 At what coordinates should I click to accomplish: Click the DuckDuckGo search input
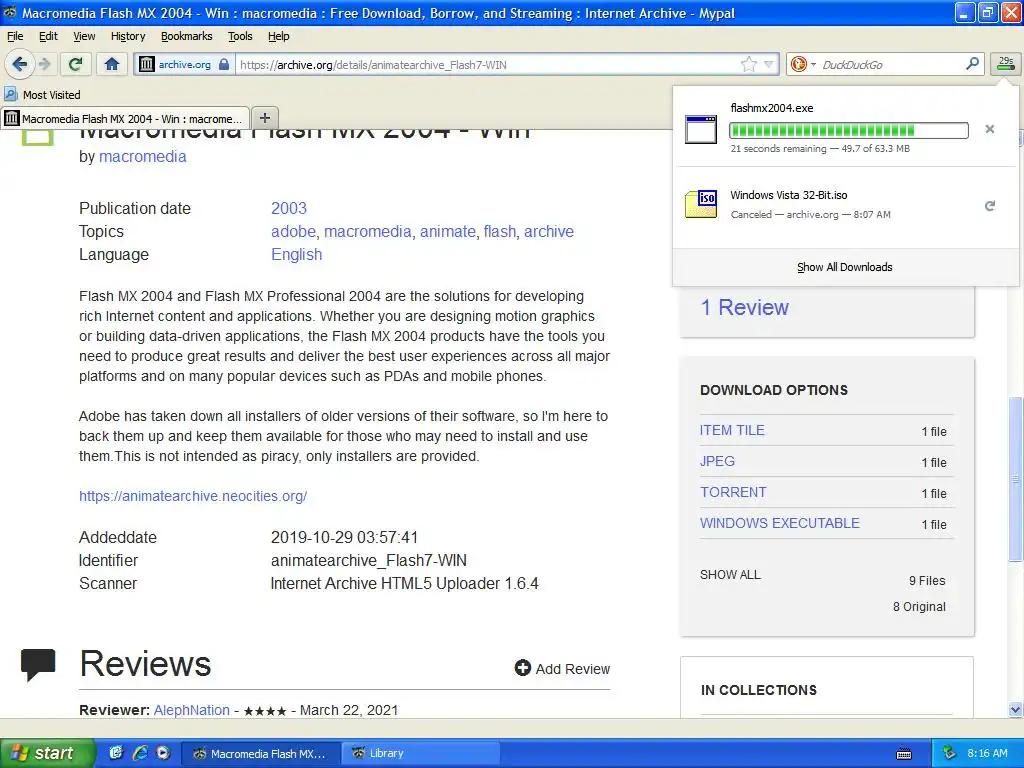(x=890, y=64)
